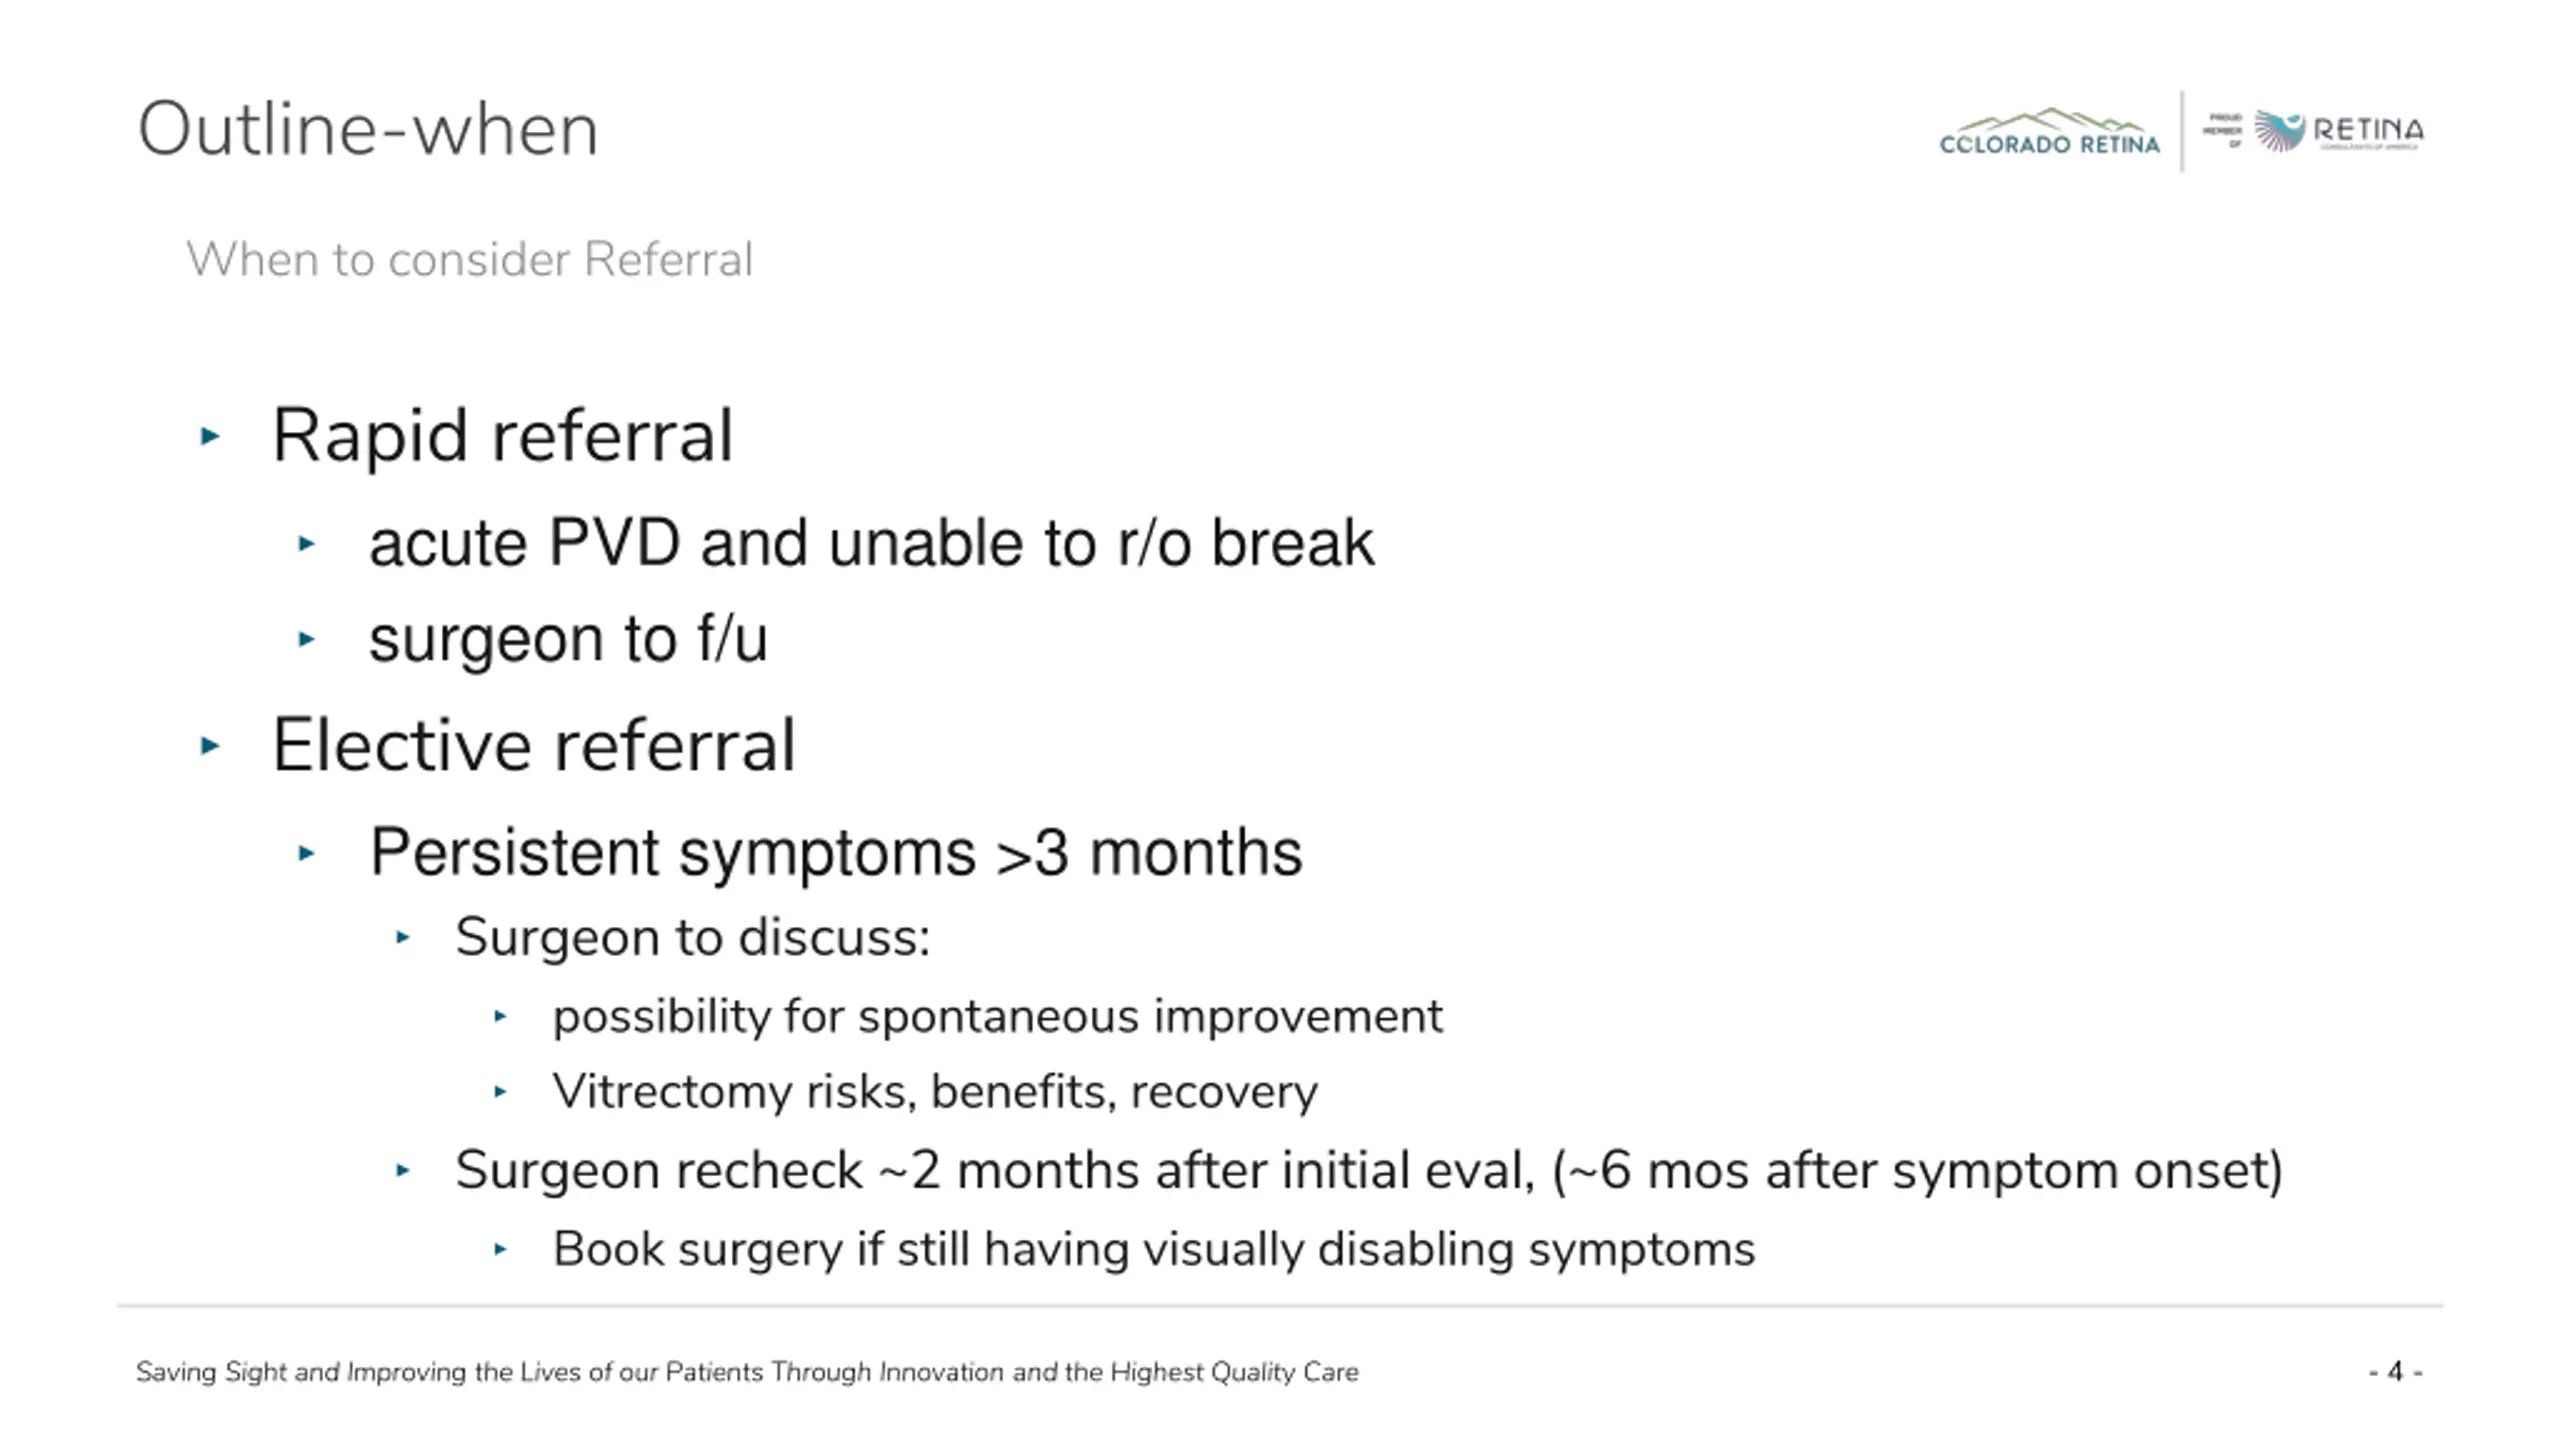
Task: Select the When to consider Referral subtitle
Action: pyautogui.click(x=469, y=260)
